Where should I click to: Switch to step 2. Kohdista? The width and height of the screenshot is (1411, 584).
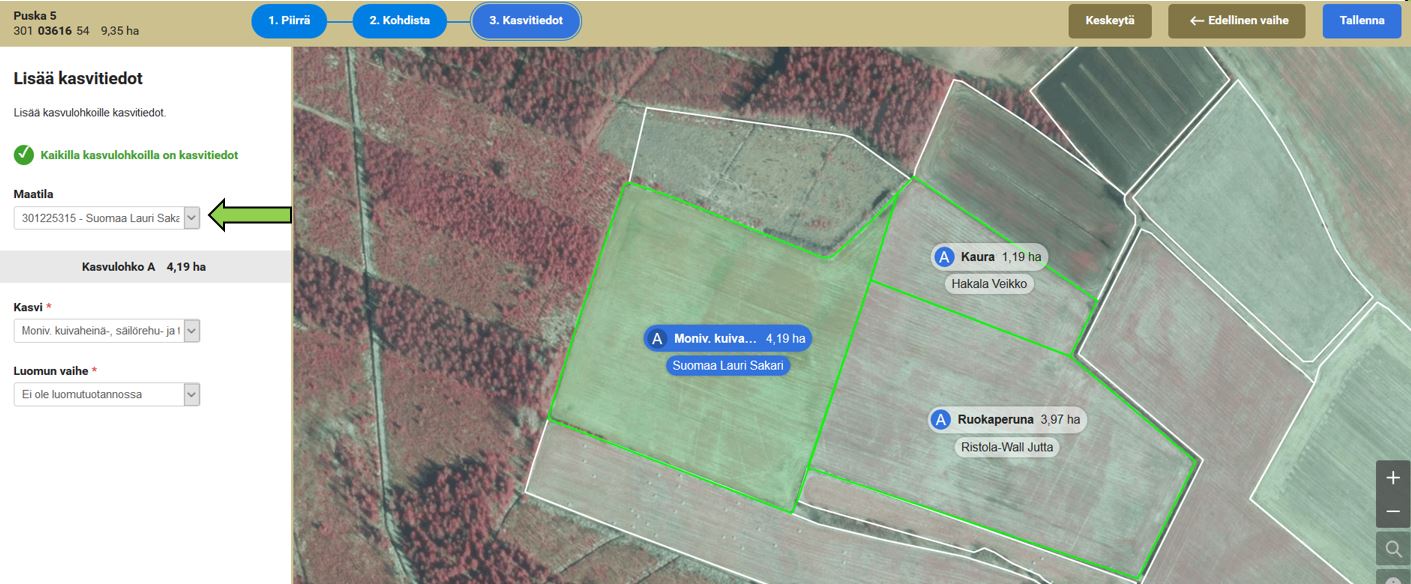point(400,21)
